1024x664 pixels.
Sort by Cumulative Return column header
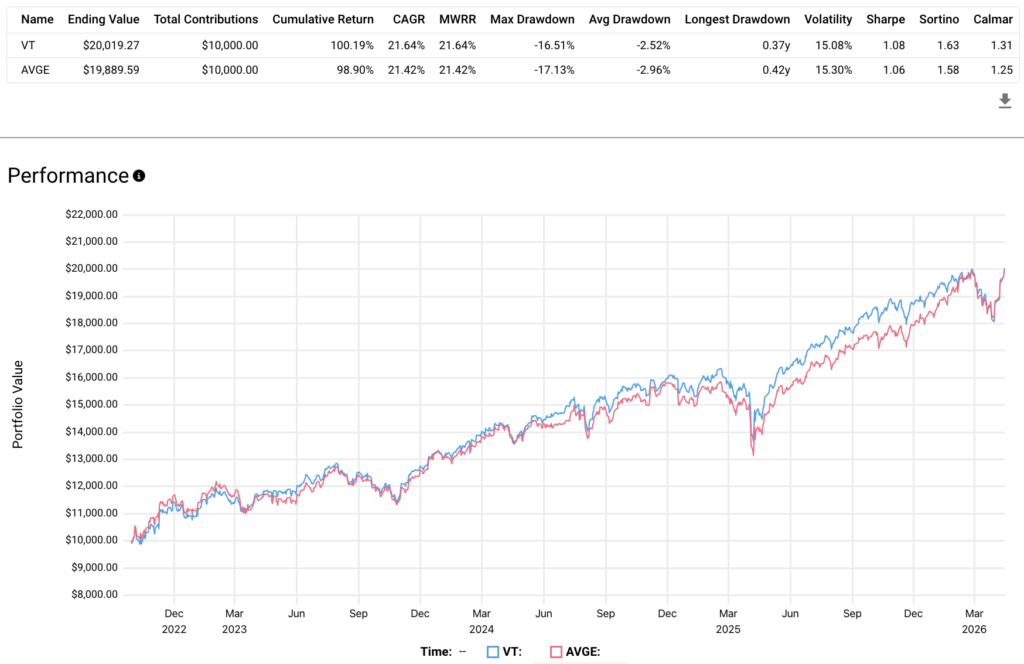323,20
